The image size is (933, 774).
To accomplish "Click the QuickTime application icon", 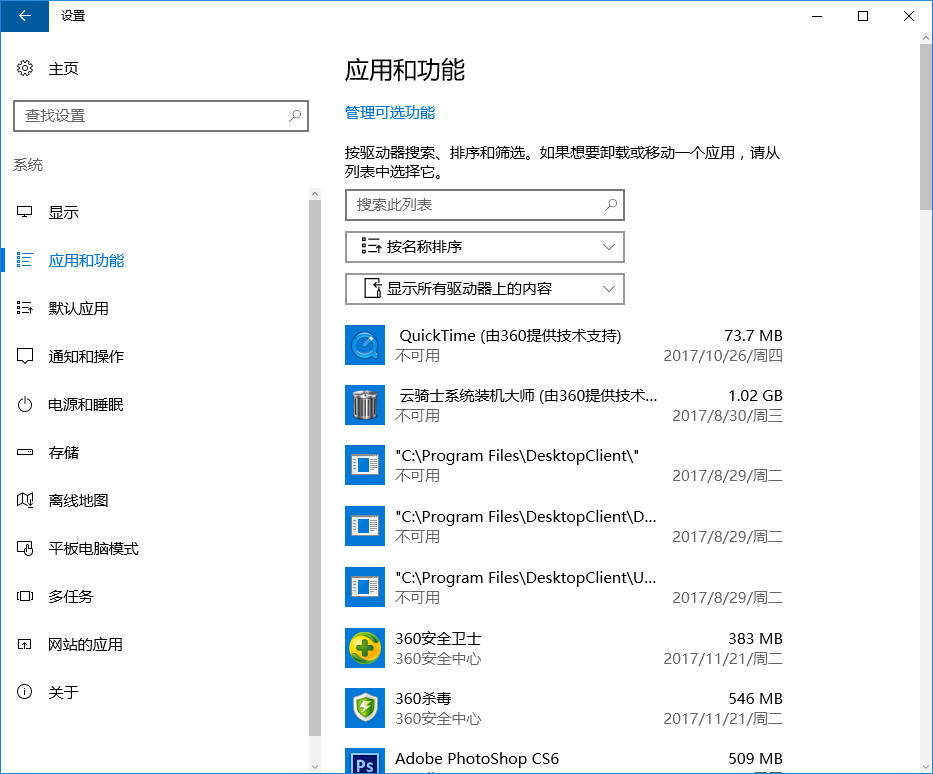I will coord(364,344).
